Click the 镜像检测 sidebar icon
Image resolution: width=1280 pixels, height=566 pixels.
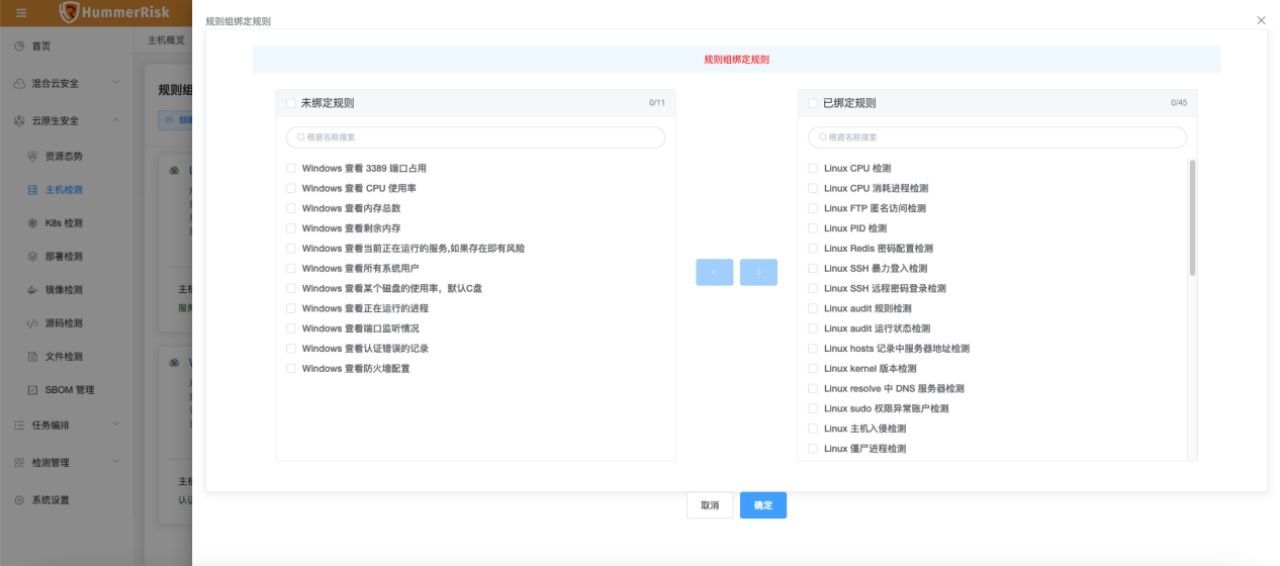[x=32, y=290]
